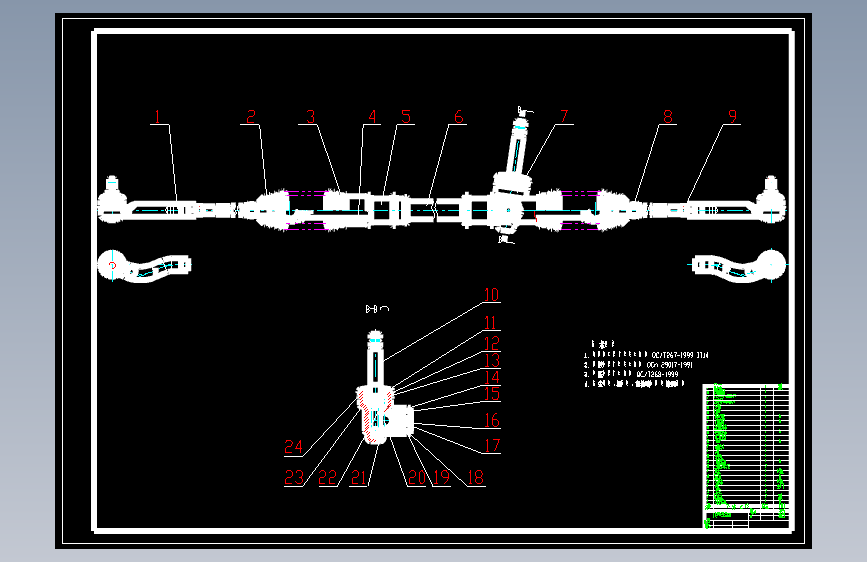Select part number 17 label
867x562 pixels.
click(492, 445)
